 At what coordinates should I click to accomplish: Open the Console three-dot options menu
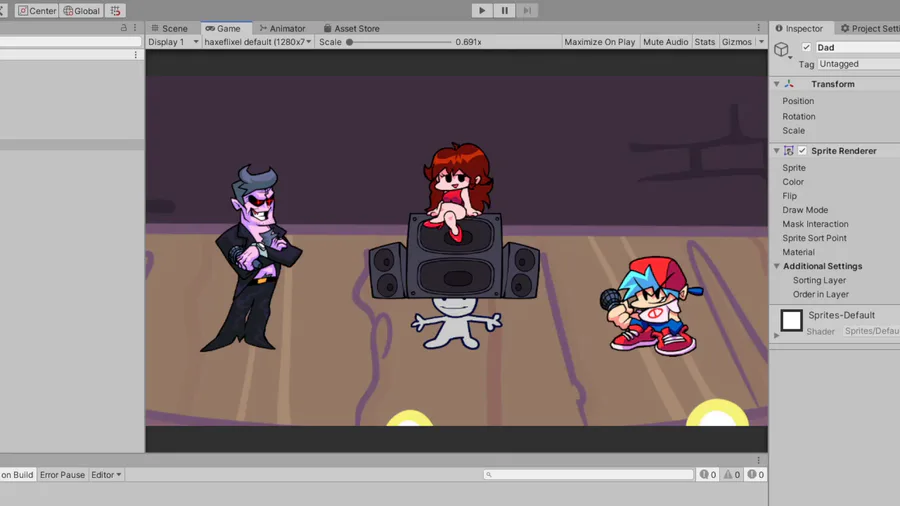(758, 460)
